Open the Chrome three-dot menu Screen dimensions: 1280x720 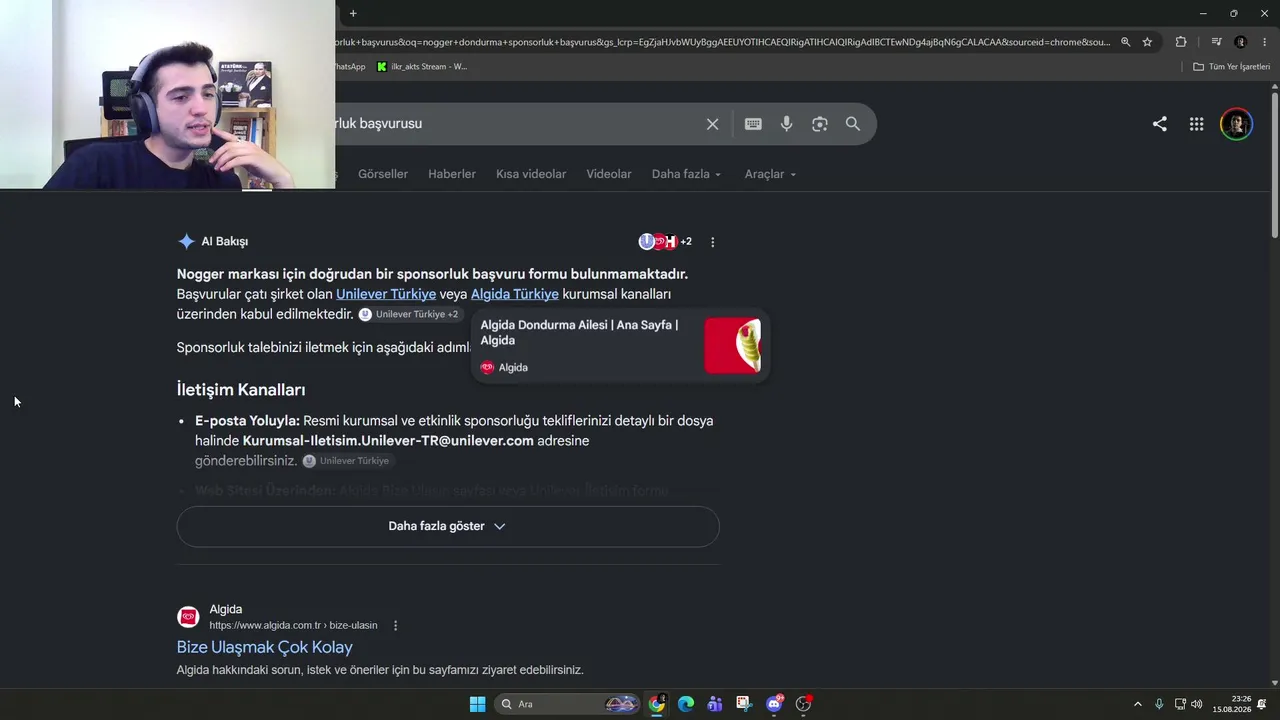(x=1264, y=42)
